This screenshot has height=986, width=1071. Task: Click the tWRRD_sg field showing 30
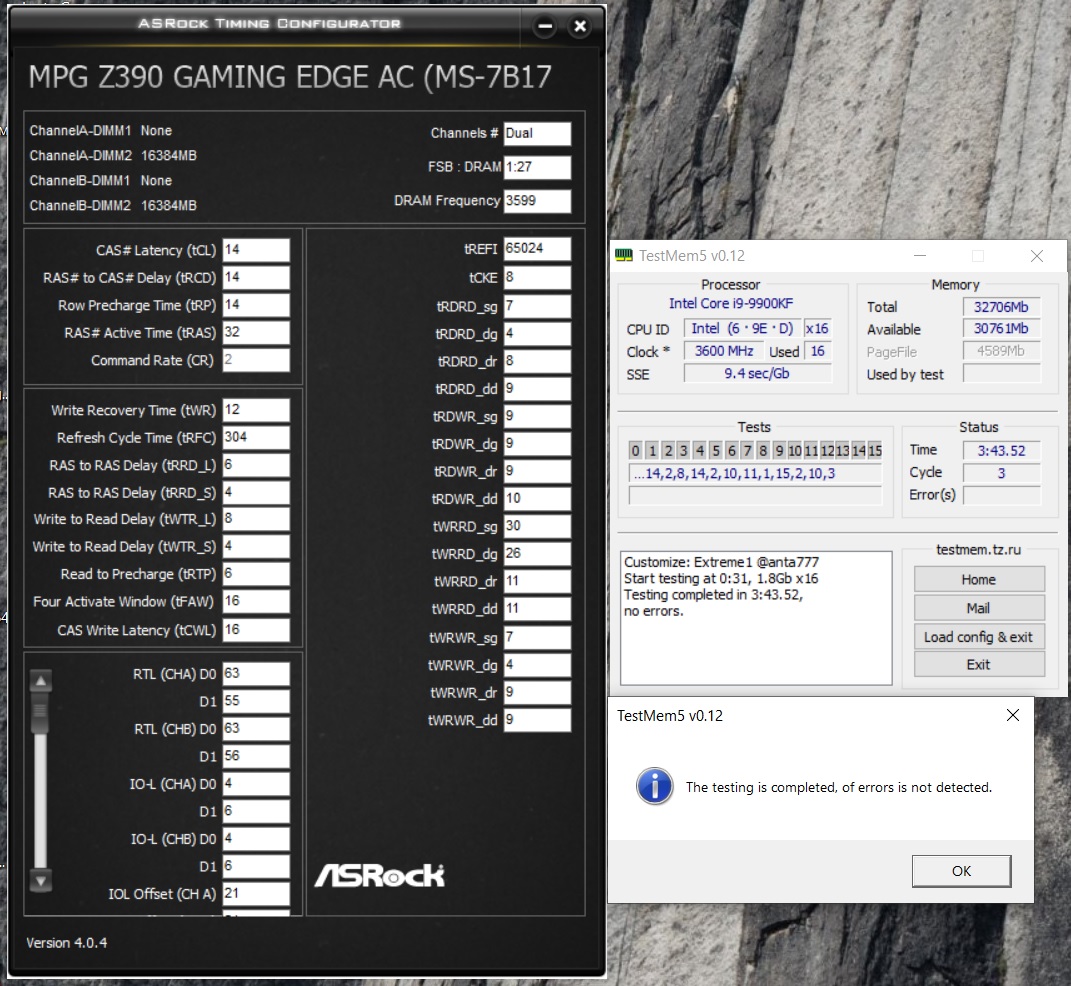[538, 526]
